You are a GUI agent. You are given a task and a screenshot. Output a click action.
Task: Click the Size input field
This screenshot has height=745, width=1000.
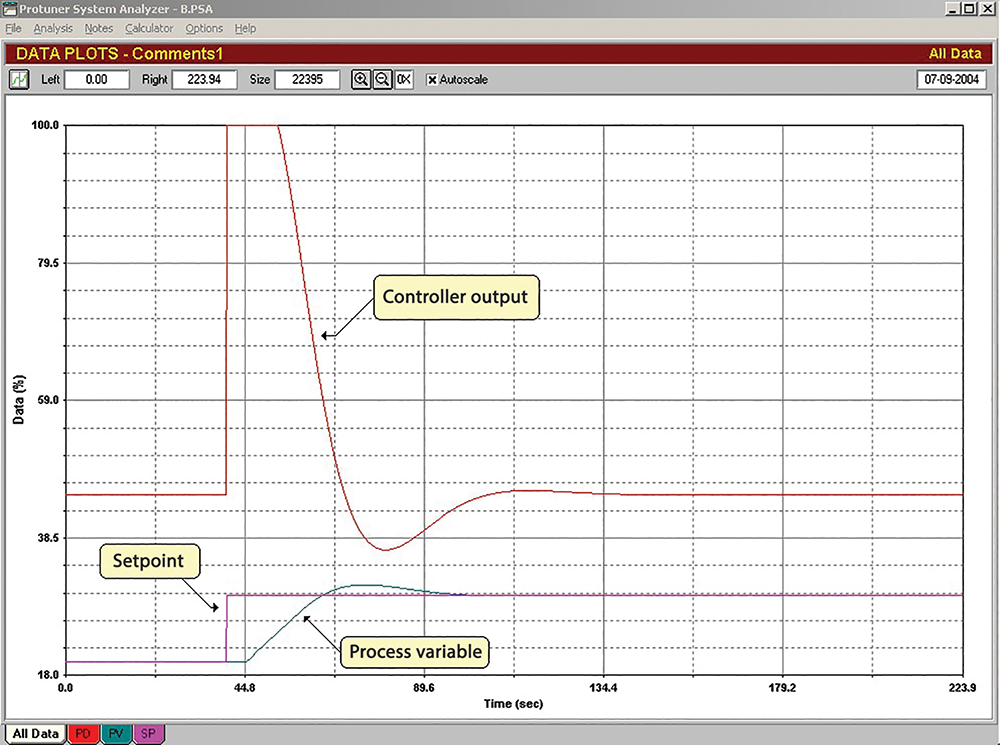click(307, 80)
